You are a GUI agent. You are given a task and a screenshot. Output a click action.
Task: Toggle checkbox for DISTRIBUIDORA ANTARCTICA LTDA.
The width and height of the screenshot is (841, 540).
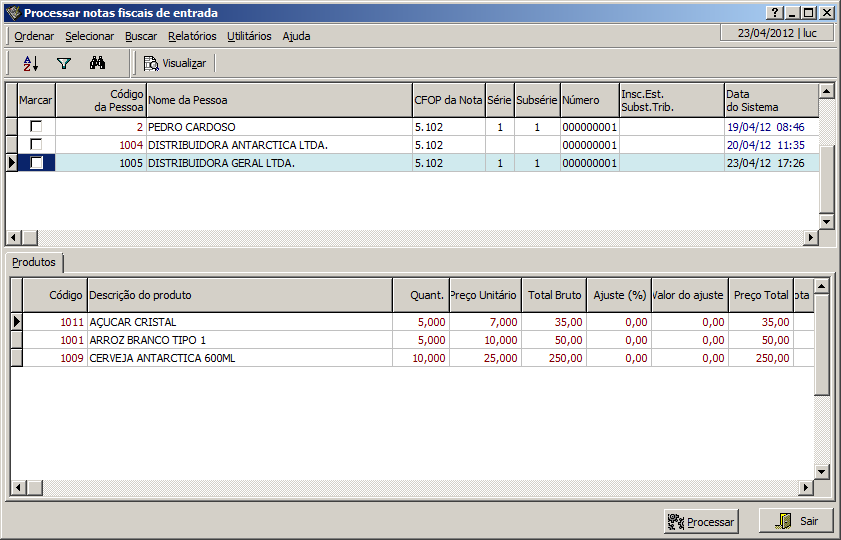pos(37,145)
